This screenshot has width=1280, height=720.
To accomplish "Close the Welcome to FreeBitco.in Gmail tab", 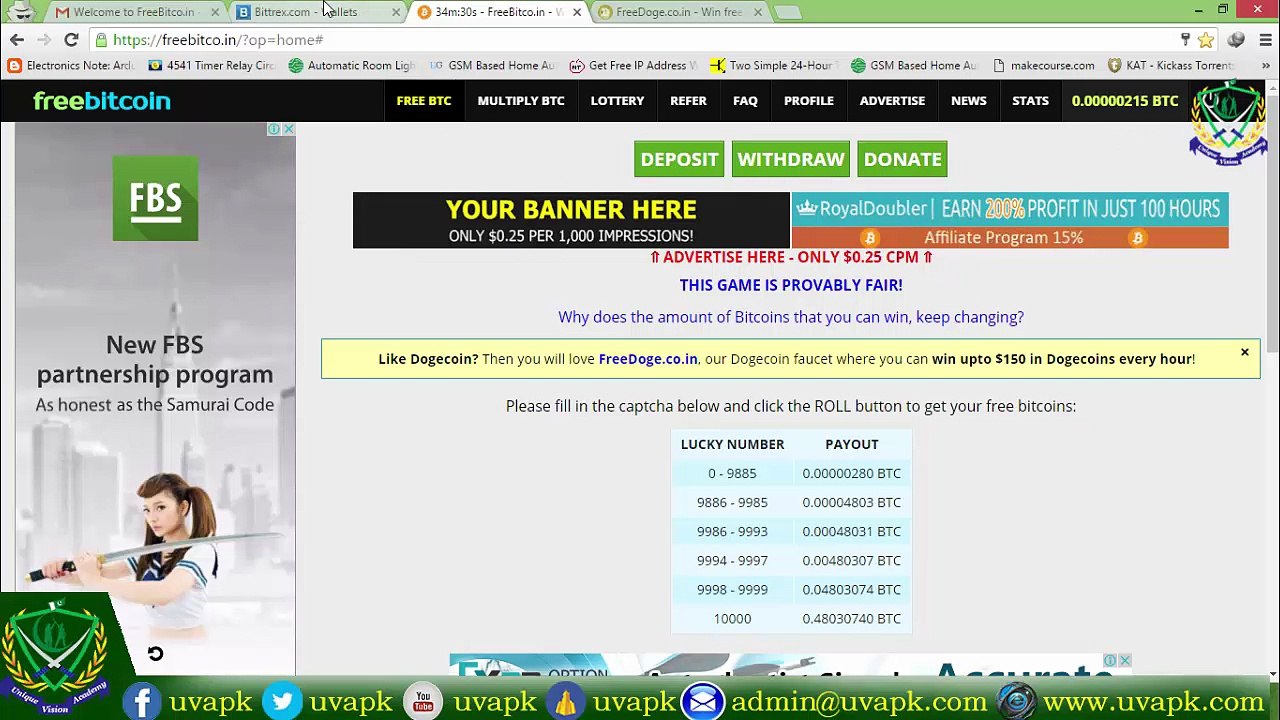I will pyautogui.click(x=215, y=12).
